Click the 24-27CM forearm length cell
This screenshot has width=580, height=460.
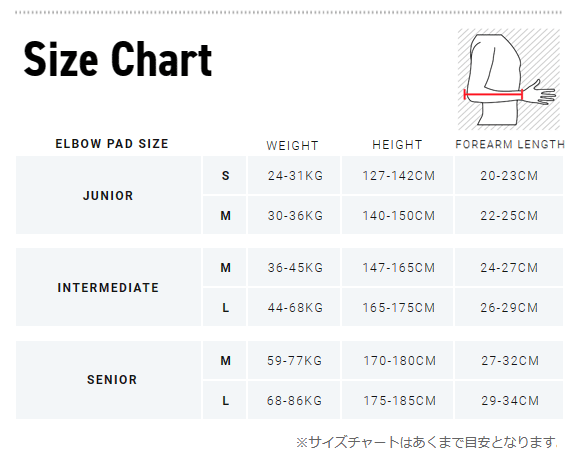[x=509, y=267]
